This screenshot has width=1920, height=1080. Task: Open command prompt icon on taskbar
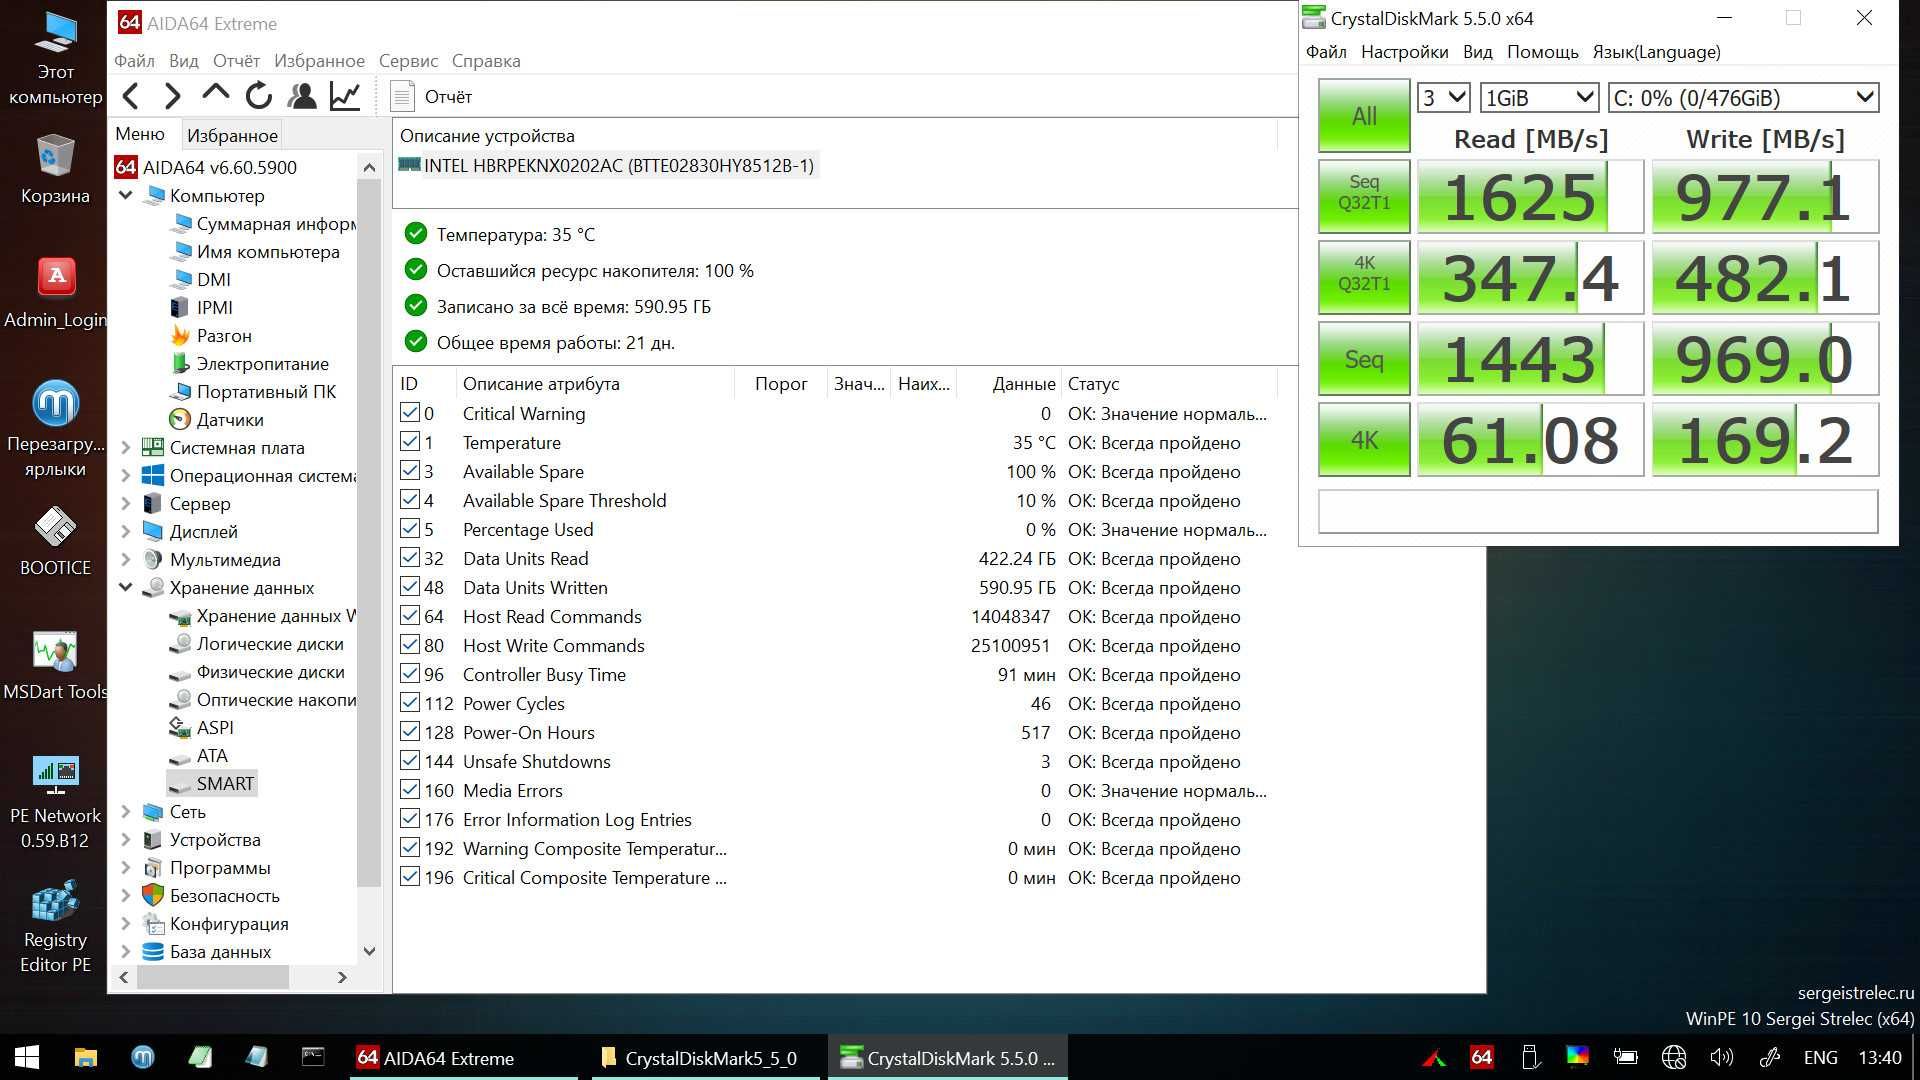(313, 1057)
